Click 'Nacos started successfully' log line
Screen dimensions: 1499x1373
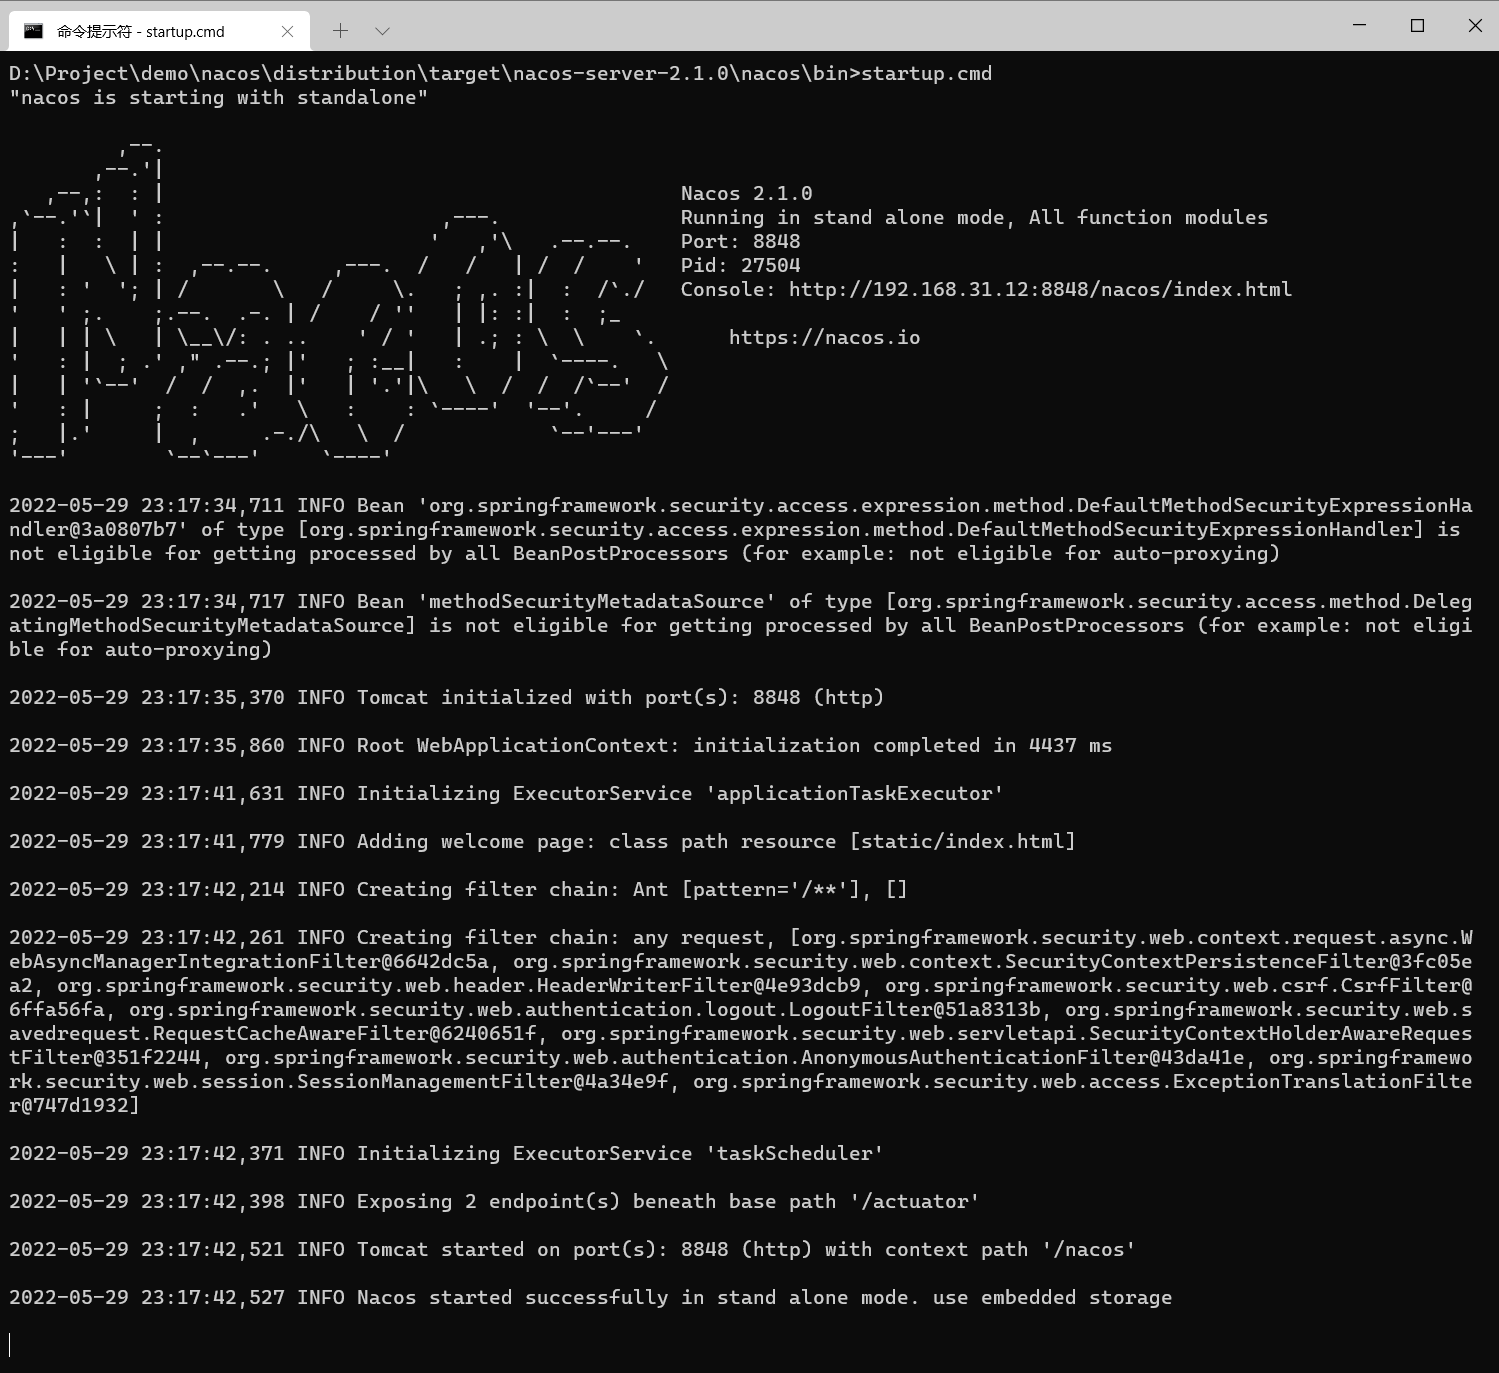(x=590, y=1298)
